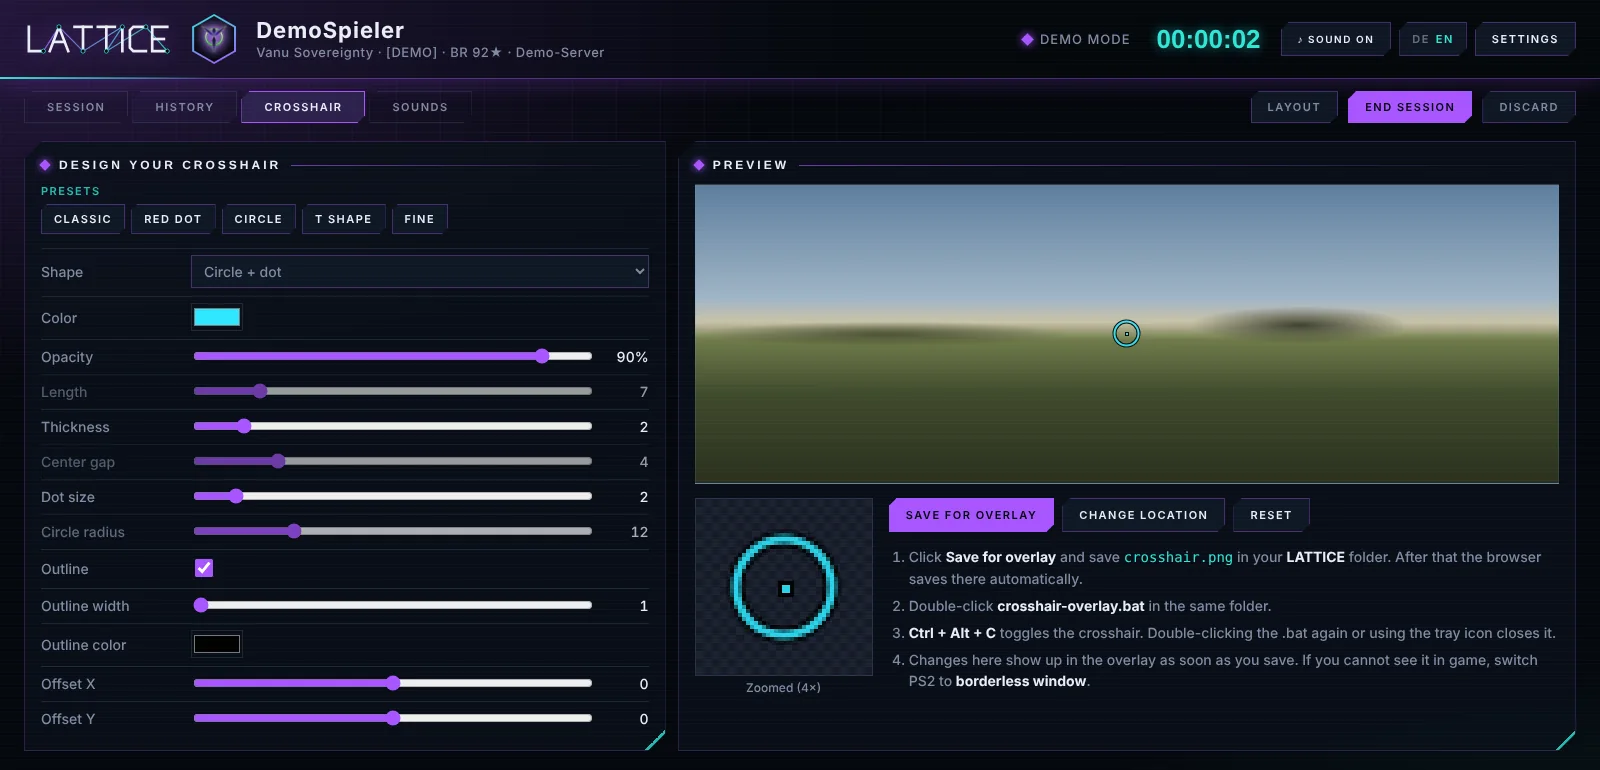The image size is (1600, 770).
Task: Click Change Location
Action: [1143, 515]
